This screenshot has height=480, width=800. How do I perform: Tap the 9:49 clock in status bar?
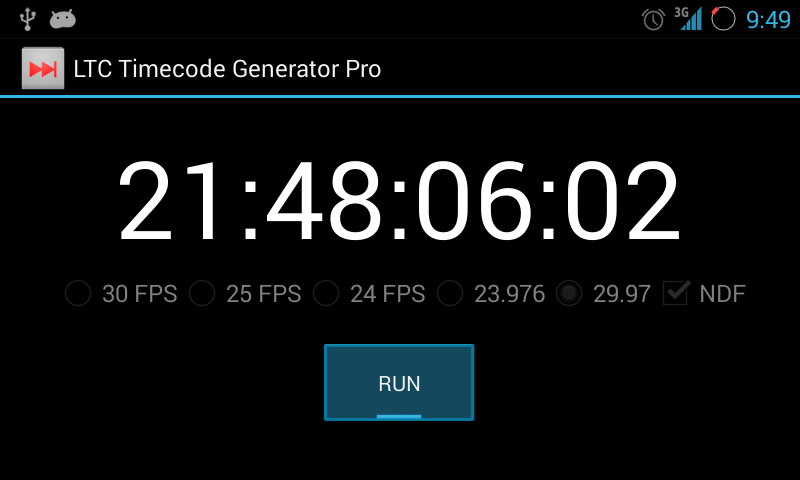coord(768,20)
